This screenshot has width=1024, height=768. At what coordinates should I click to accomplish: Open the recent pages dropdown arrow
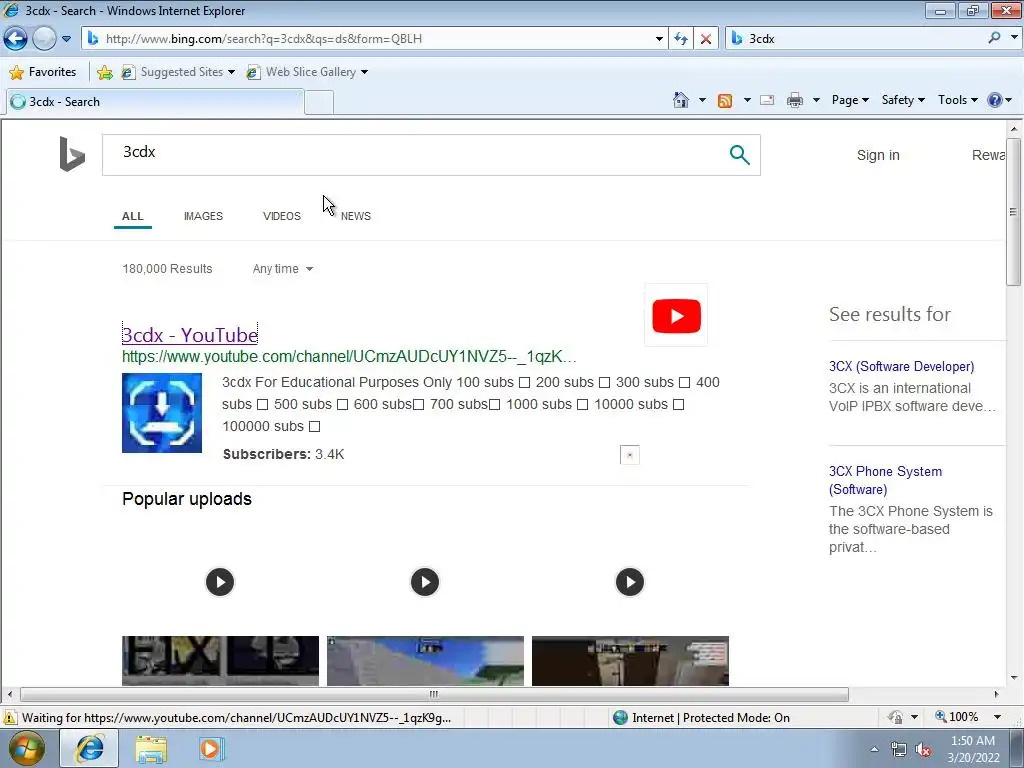pyautogui.click(x=66, y=39)
